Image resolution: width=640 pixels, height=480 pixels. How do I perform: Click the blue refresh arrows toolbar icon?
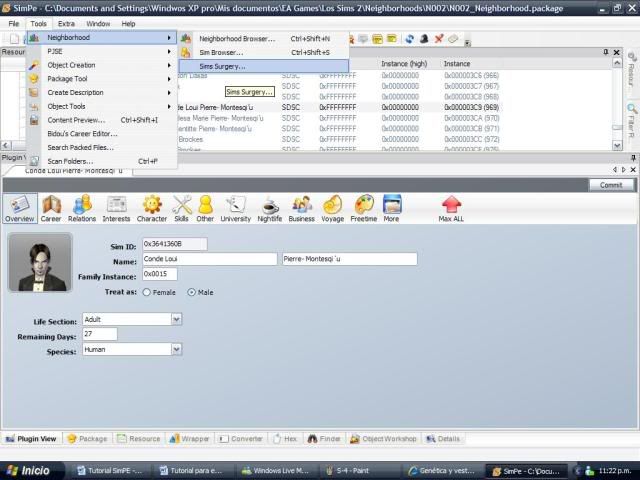coord(409,39)
